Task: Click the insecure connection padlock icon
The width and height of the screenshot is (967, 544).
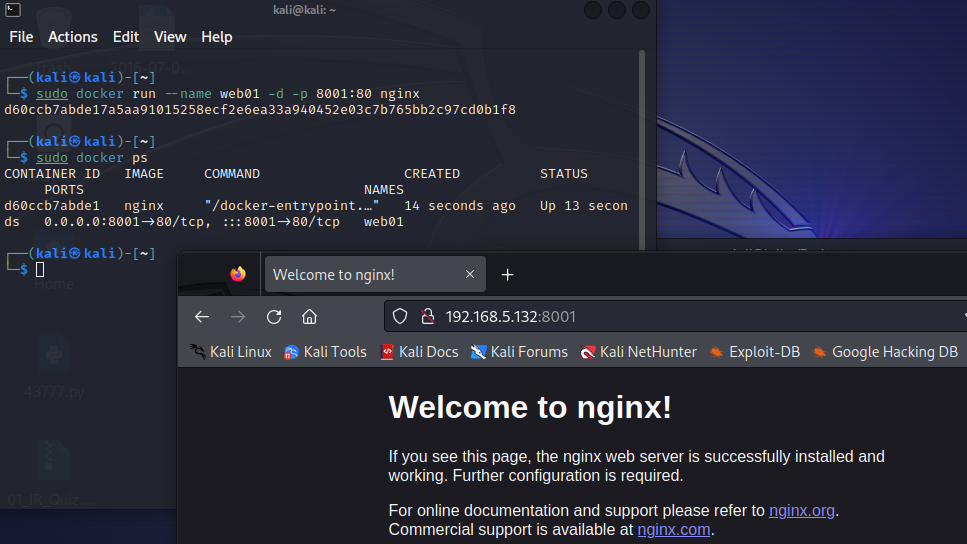Action: [427, 316]
